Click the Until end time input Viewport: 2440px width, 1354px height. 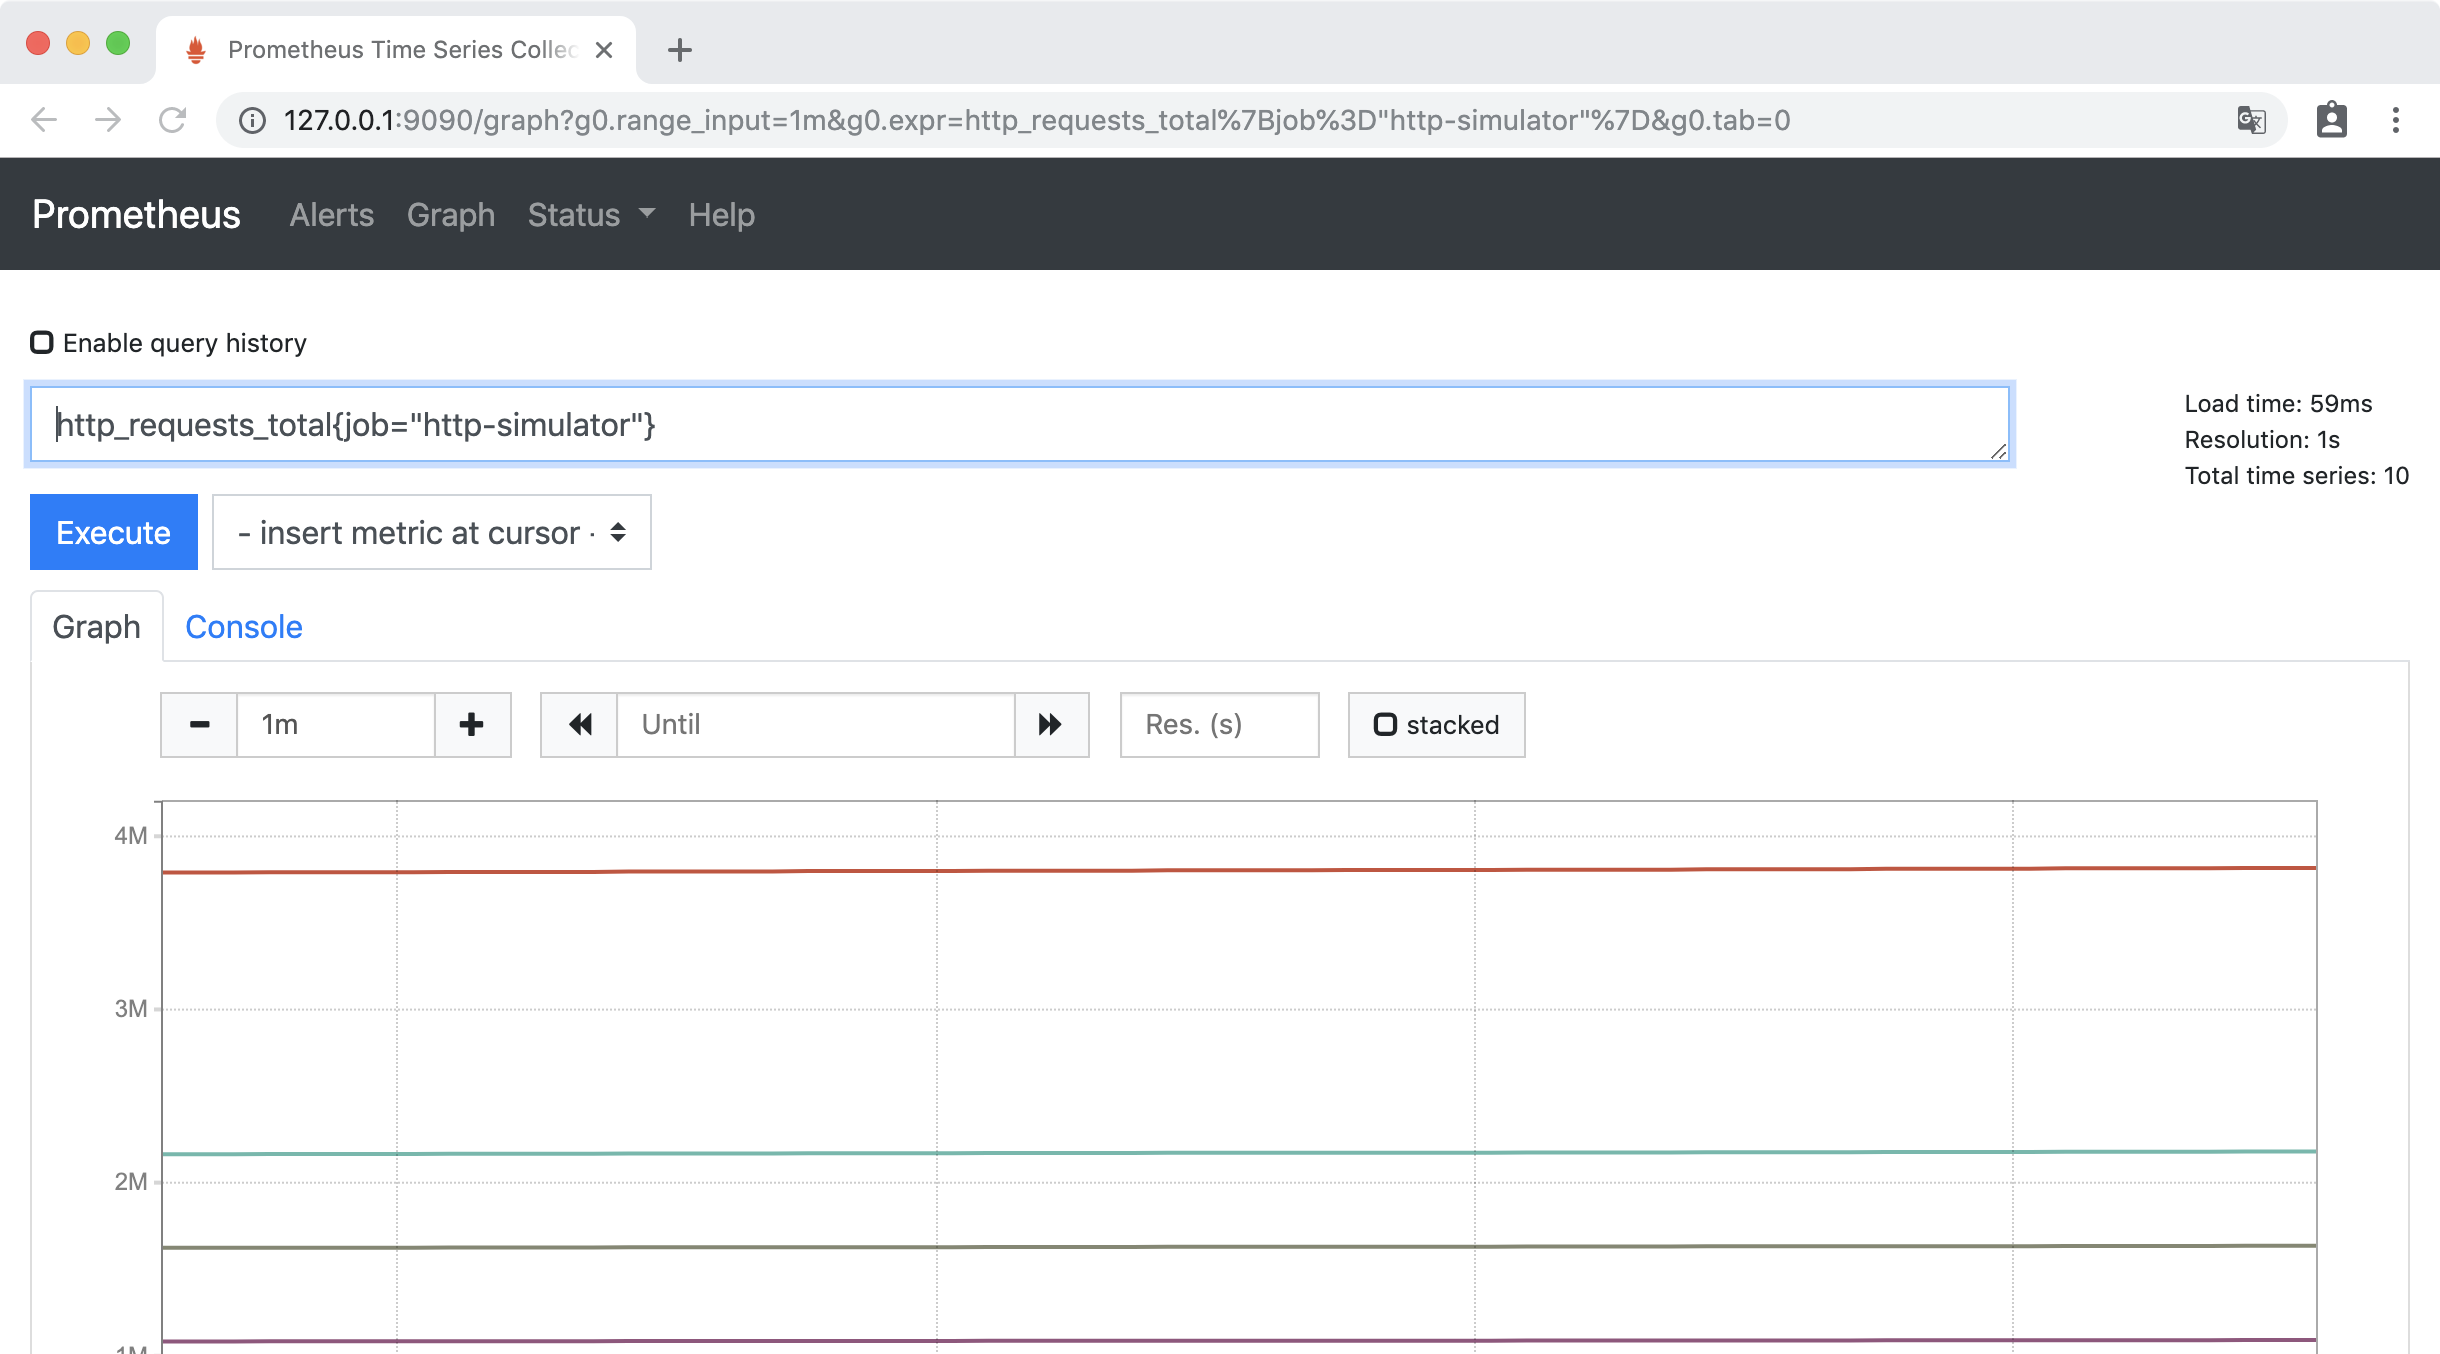815,725
